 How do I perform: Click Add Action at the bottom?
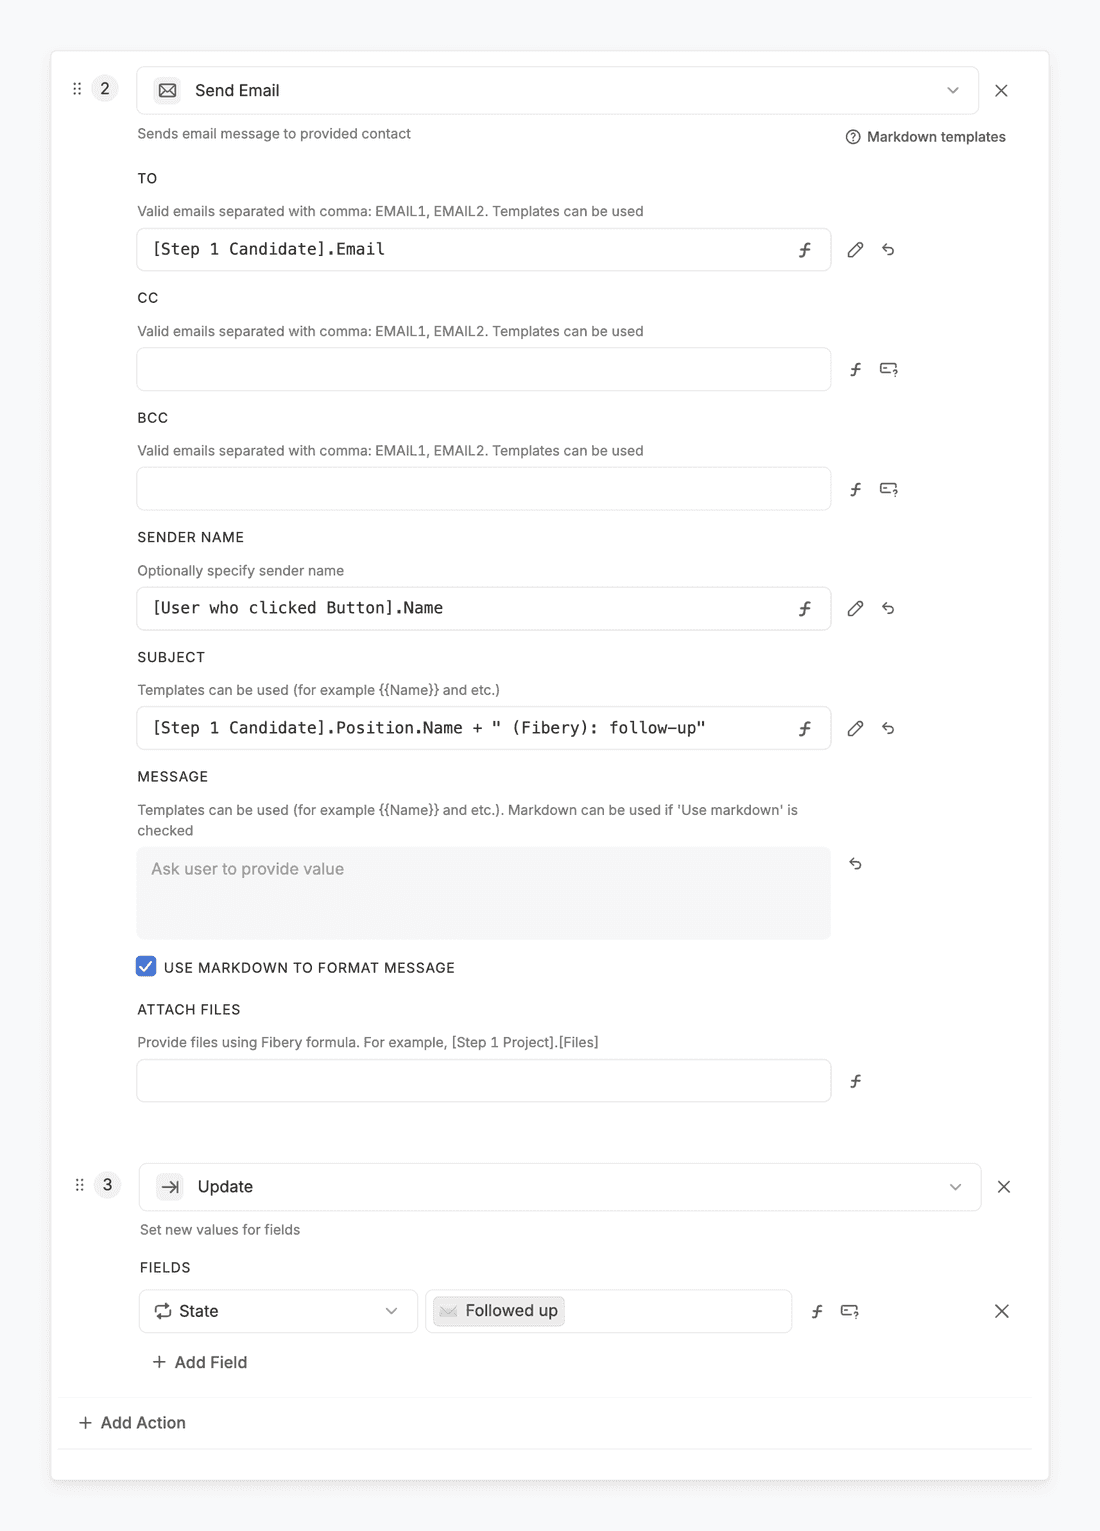click(x=132, y=1422)
